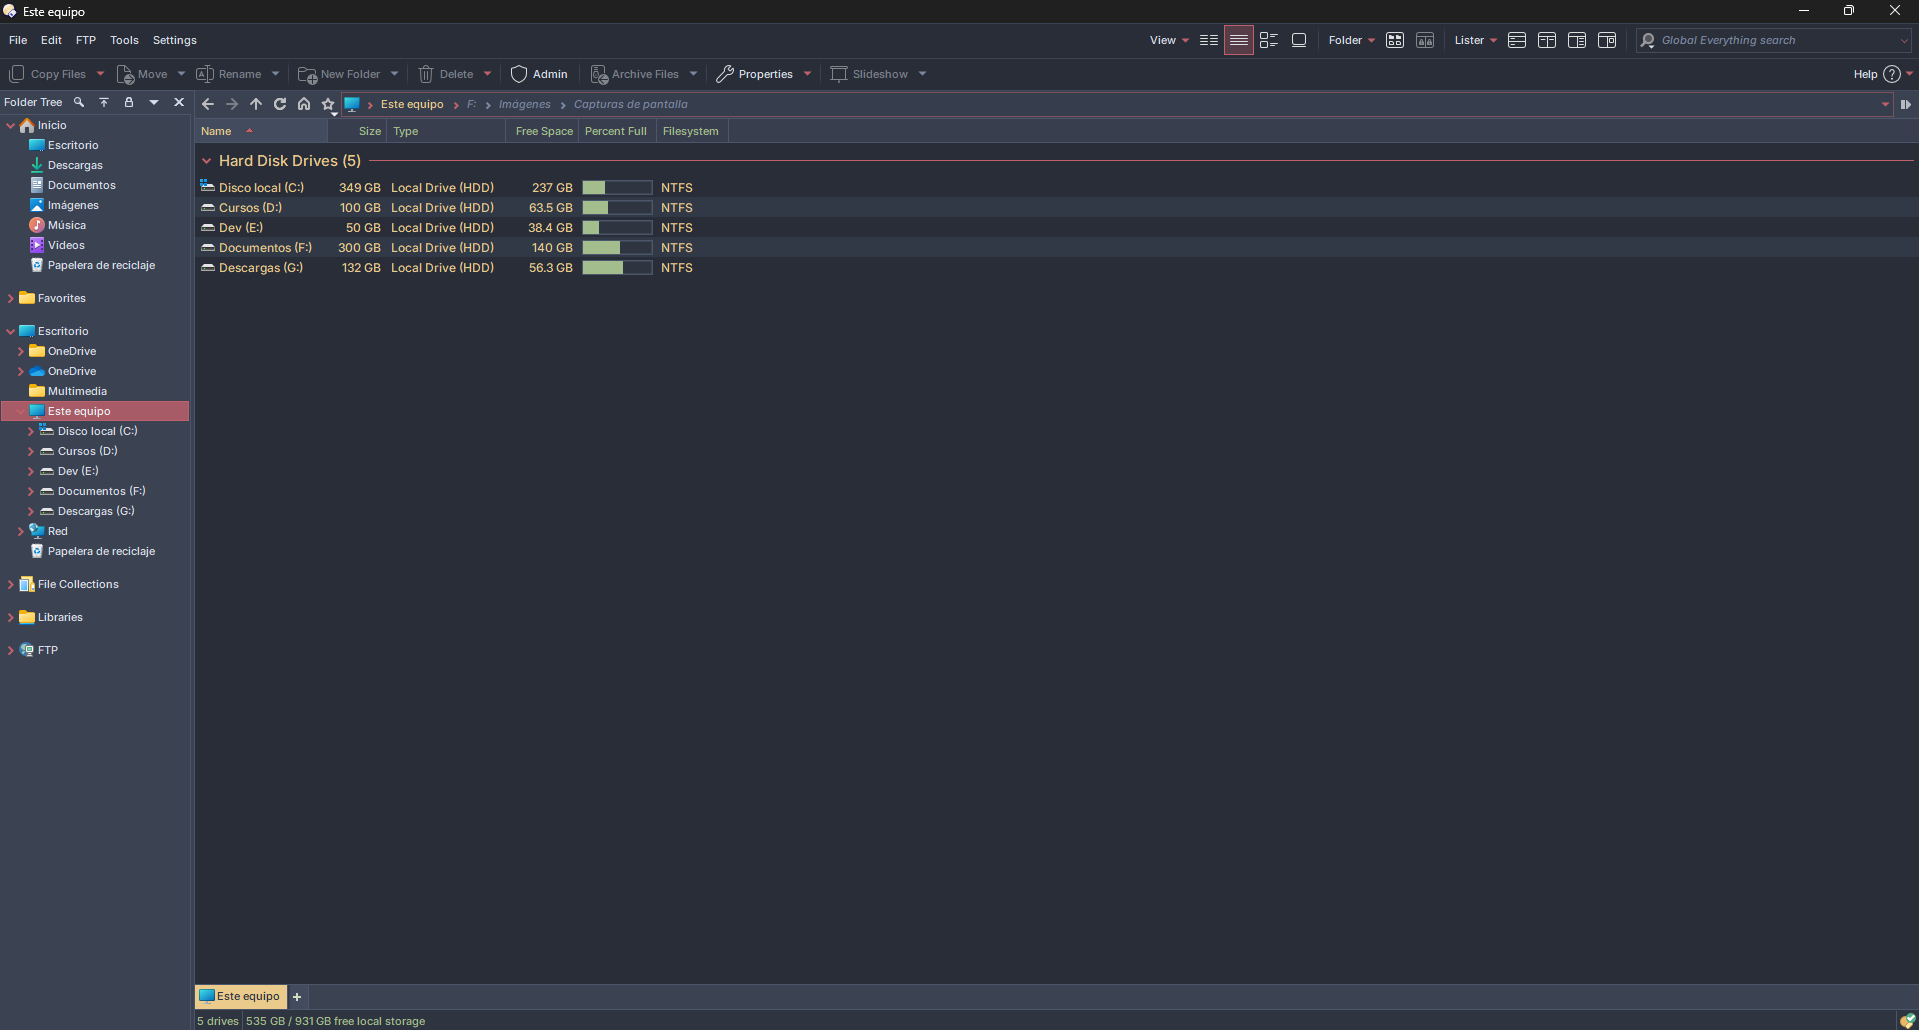The image size is (1919, 1030).
Task: Click the Favorites star icon
Action: tap(327, 104)
